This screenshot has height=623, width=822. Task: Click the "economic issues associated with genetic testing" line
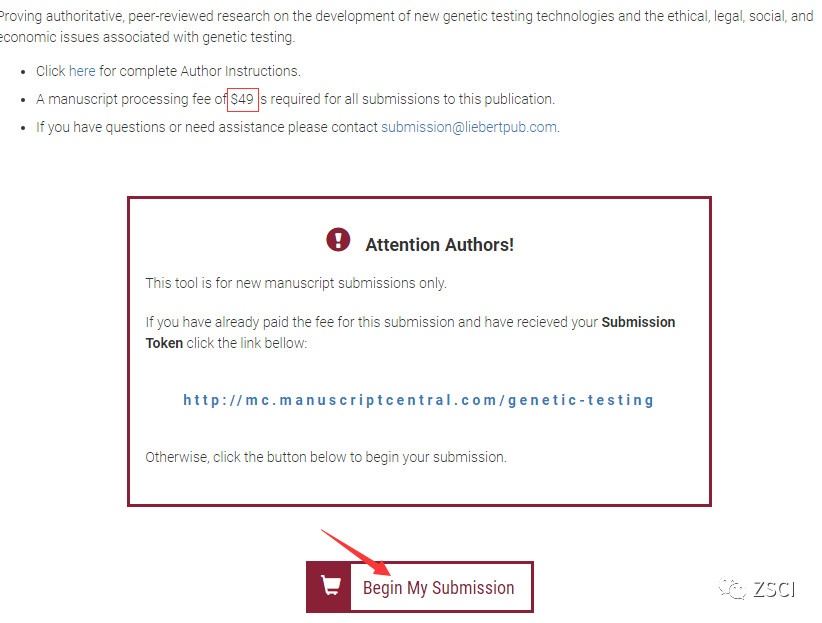pos(147,37)
